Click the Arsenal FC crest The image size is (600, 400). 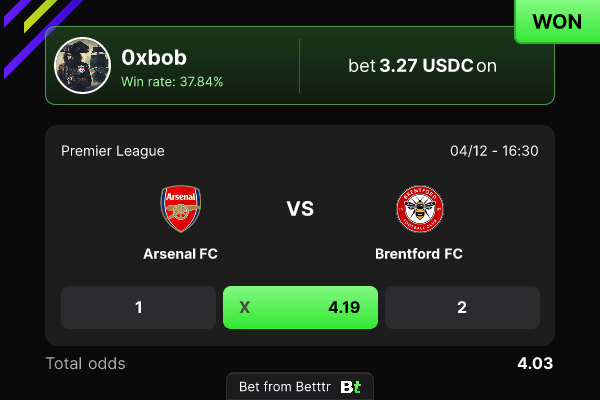[181, 209]
